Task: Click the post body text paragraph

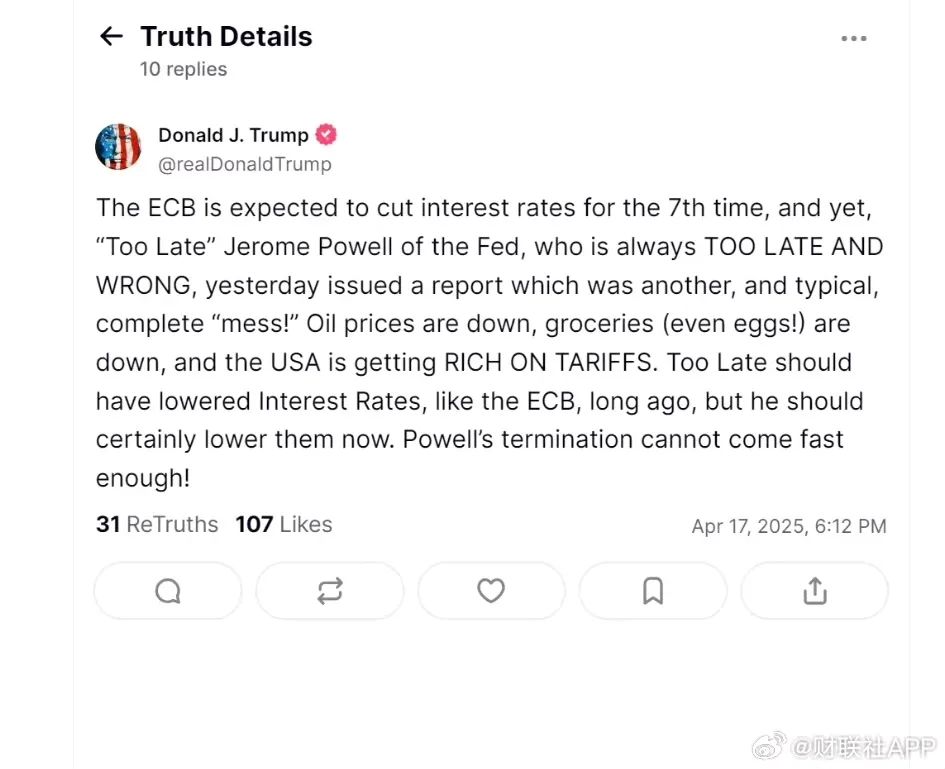Action: click(x=489, y=343)
